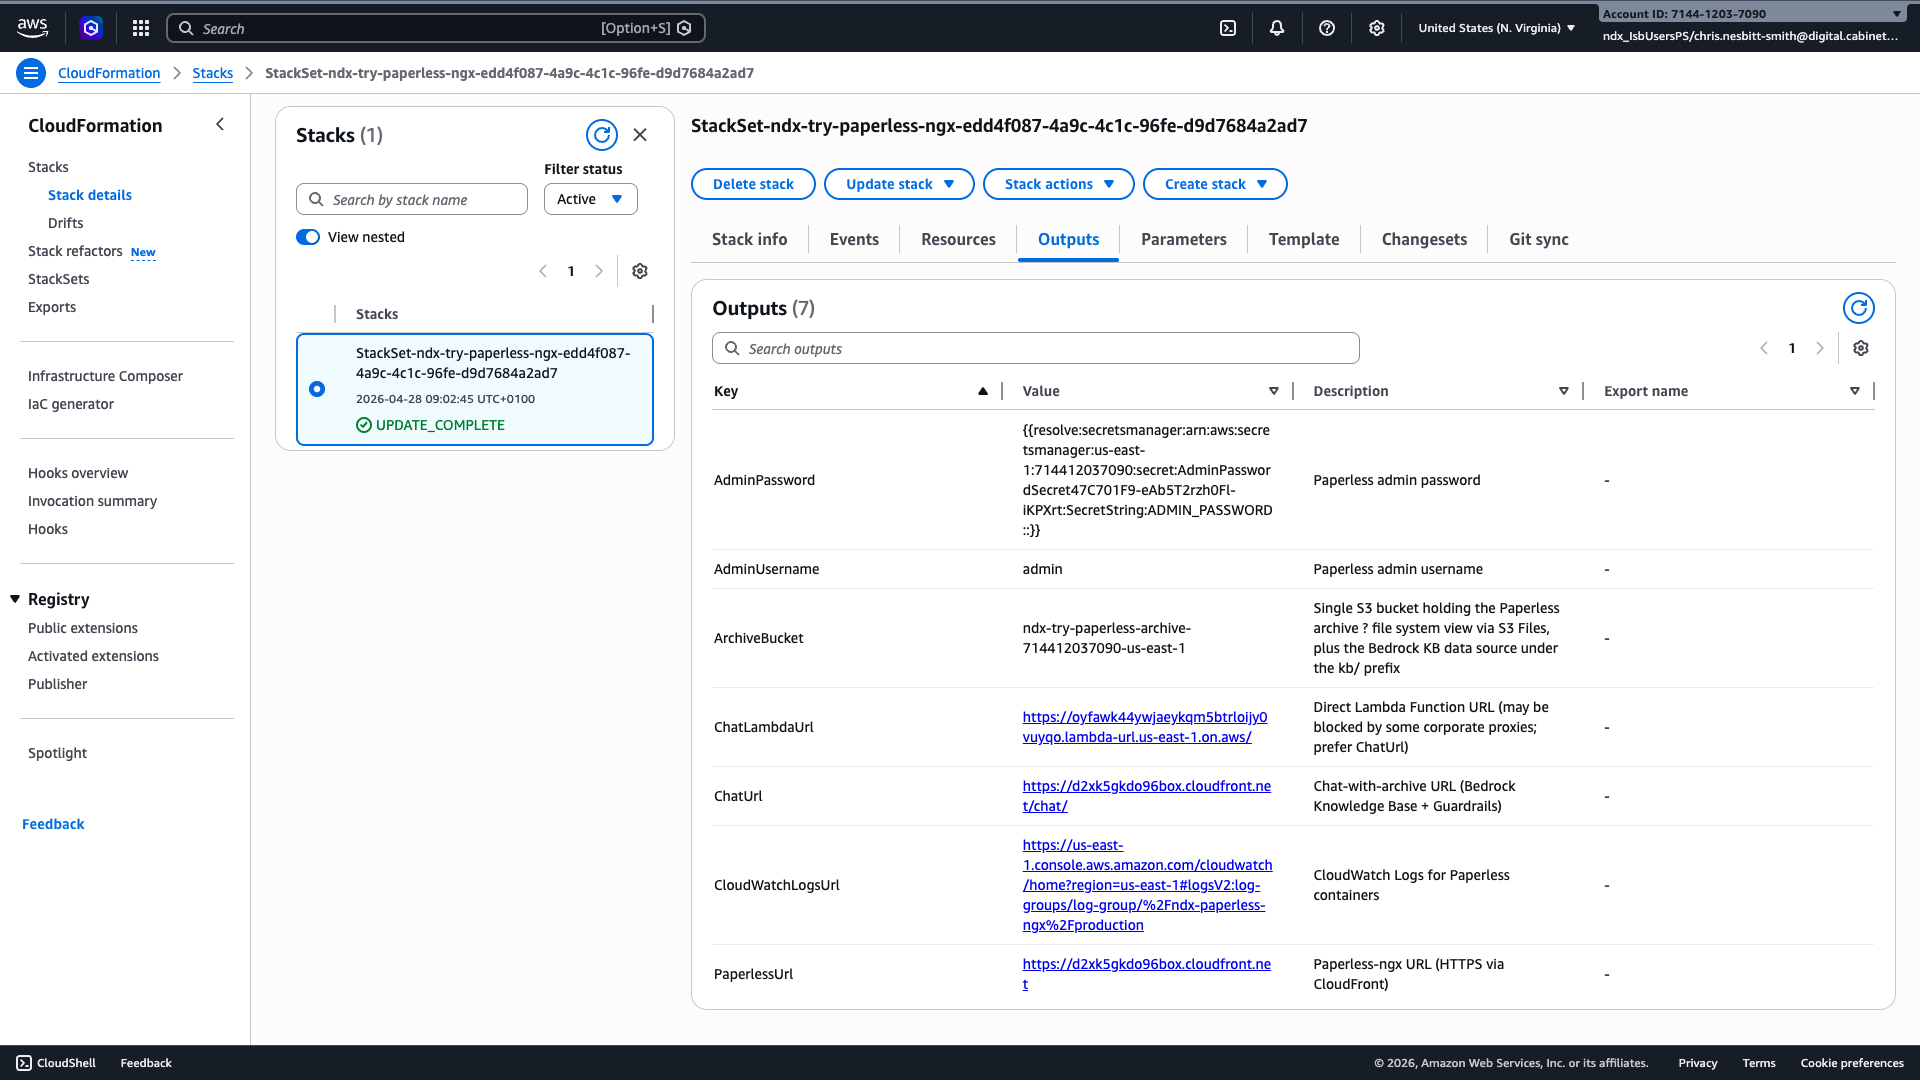Open Outputs table preferences gear
Screen dimensions: 1920x1080
pyautogui.click(x=1861, y=348)
